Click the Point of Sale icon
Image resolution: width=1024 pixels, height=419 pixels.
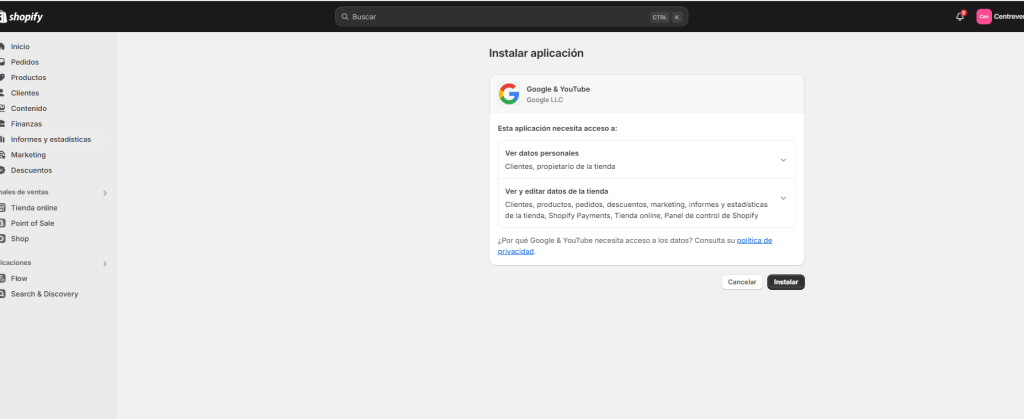(x=3, y=223)
